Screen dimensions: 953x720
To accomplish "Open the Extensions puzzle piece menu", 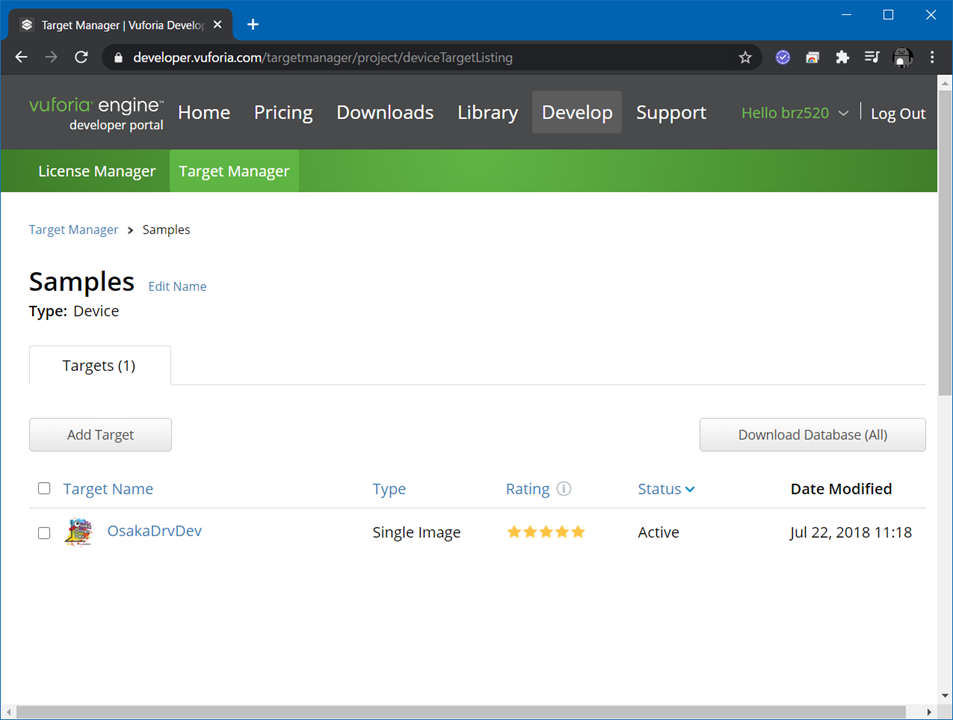I will click(x=842, y=57).
